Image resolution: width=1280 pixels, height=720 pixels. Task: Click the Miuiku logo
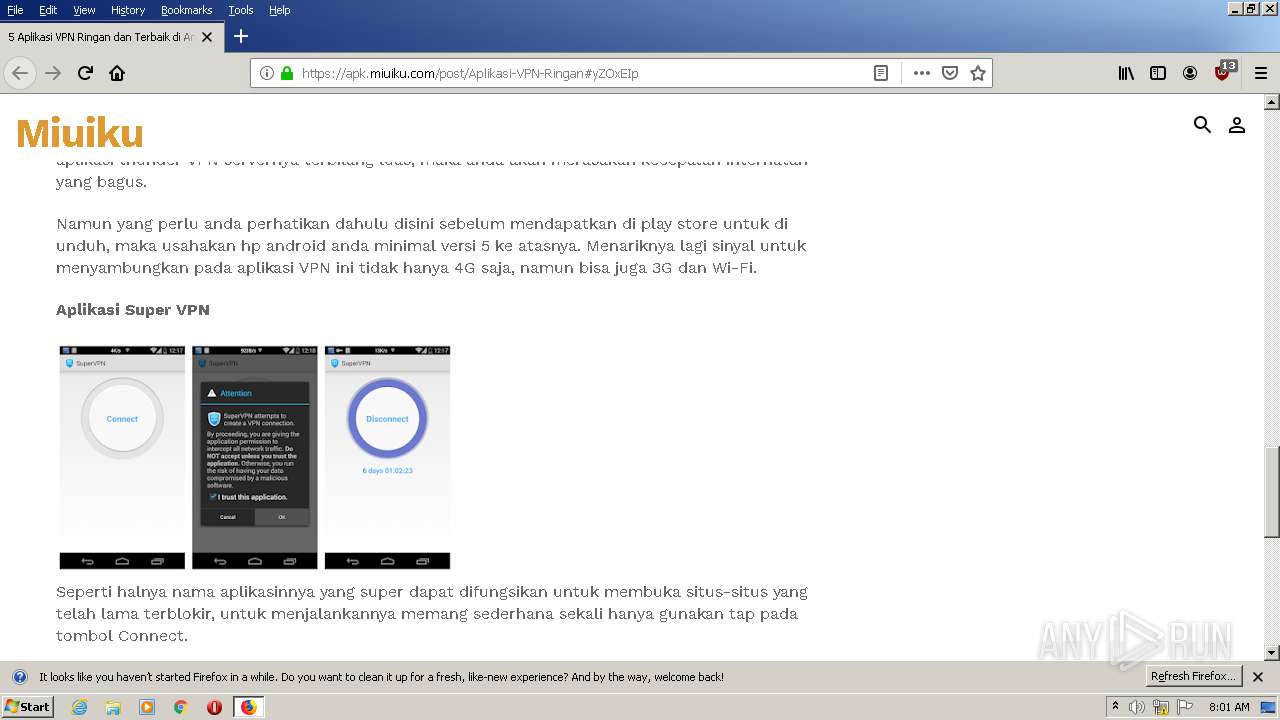click(80, 133)
